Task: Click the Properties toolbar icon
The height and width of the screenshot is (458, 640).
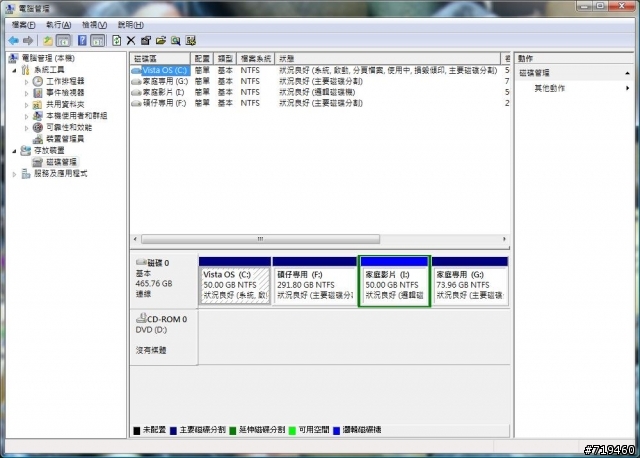Action: 146,40
